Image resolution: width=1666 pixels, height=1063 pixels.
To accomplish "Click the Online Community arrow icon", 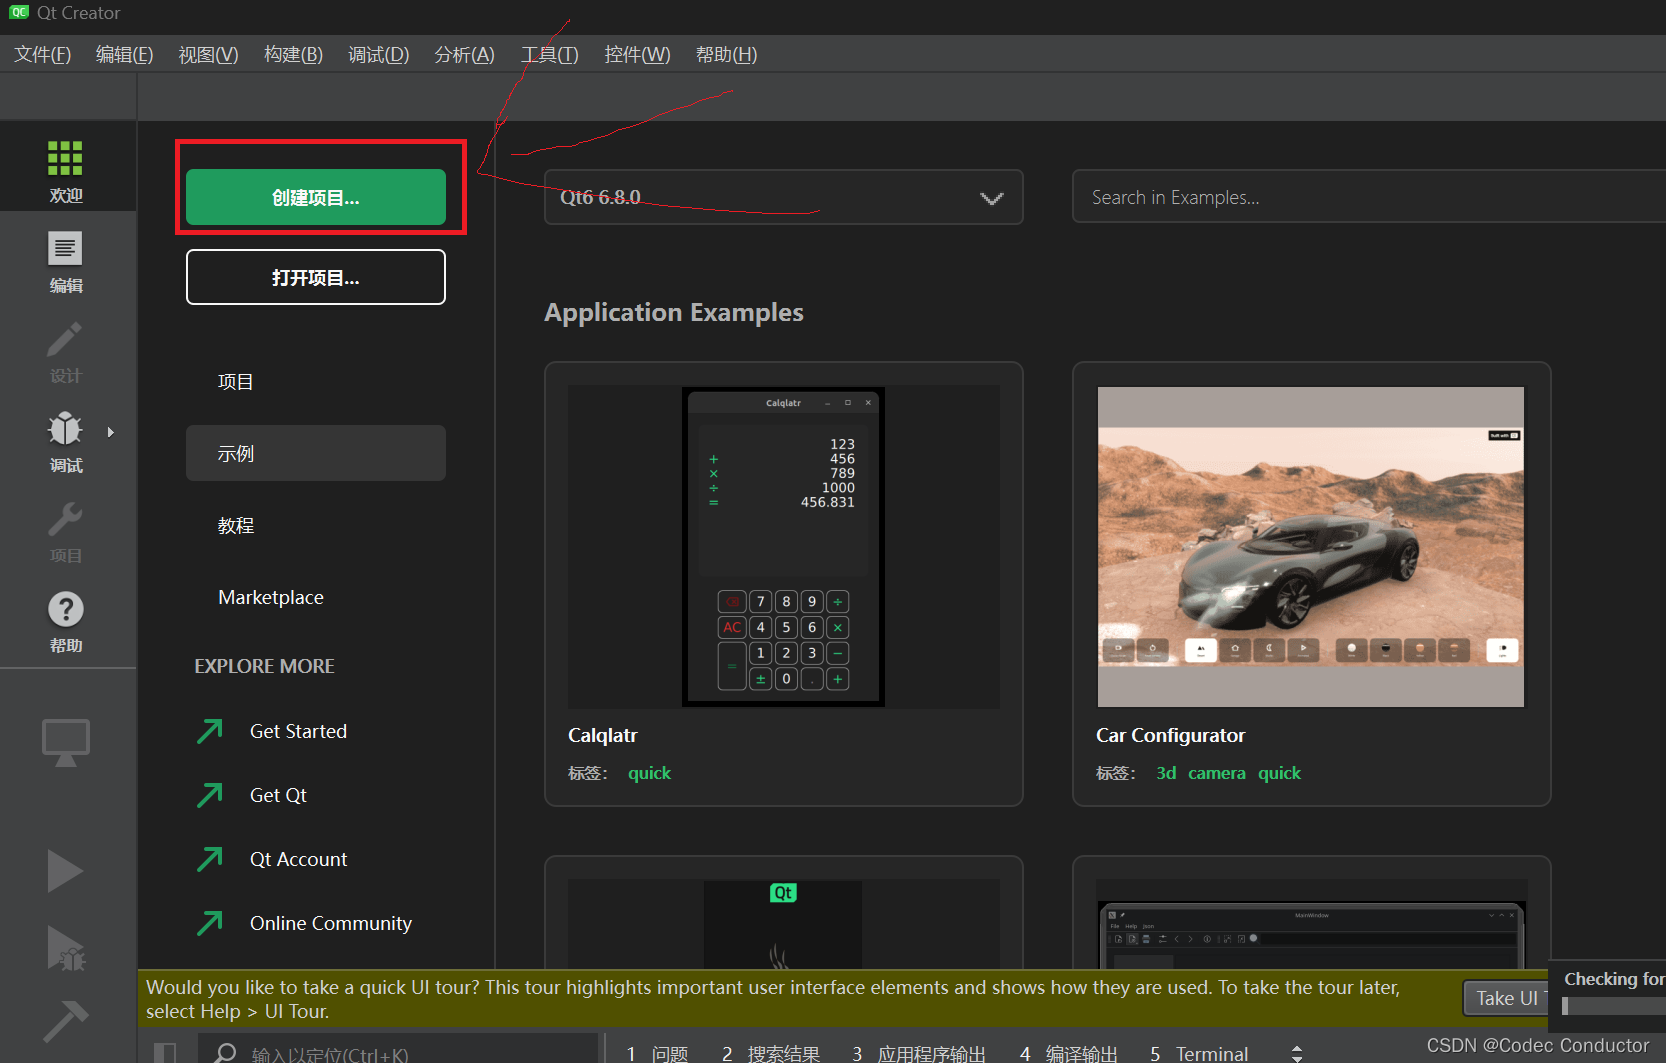I will pos(210,923).
